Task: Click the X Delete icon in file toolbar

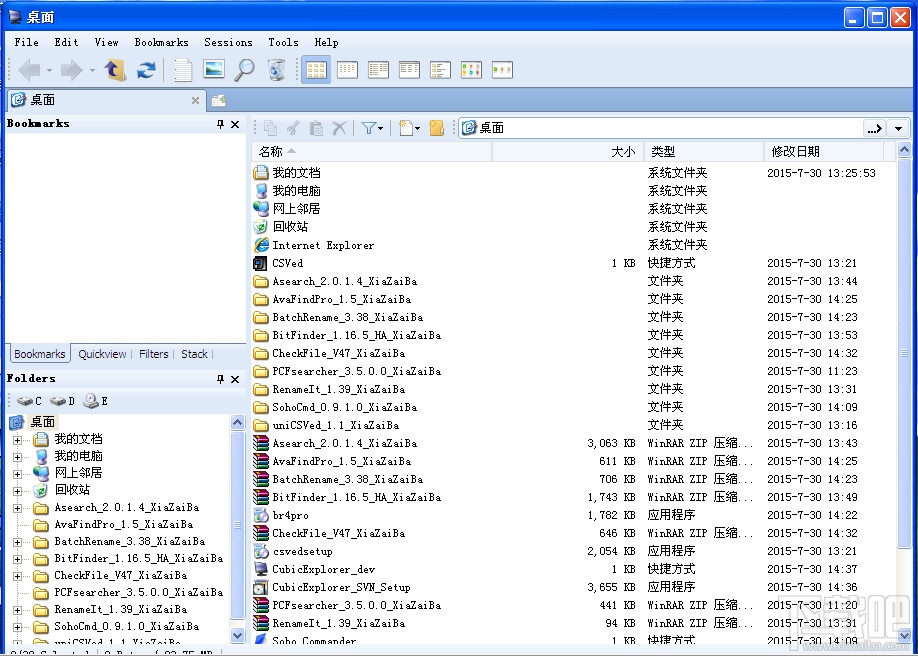Action: pos(339,128)
